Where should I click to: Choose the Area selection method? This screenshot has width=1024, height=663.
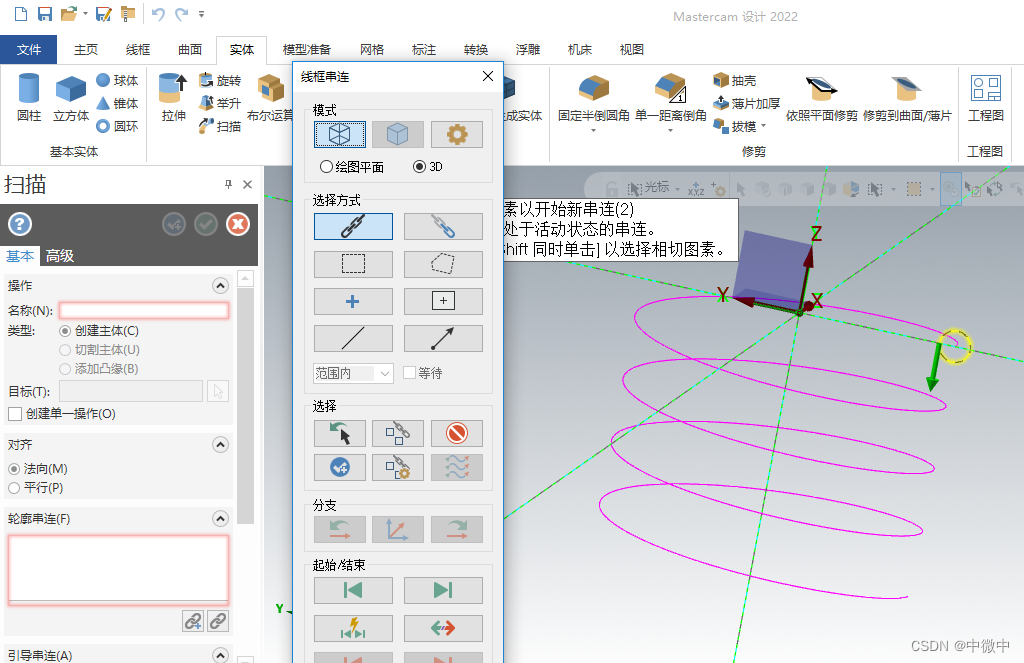tap(443, 301)
